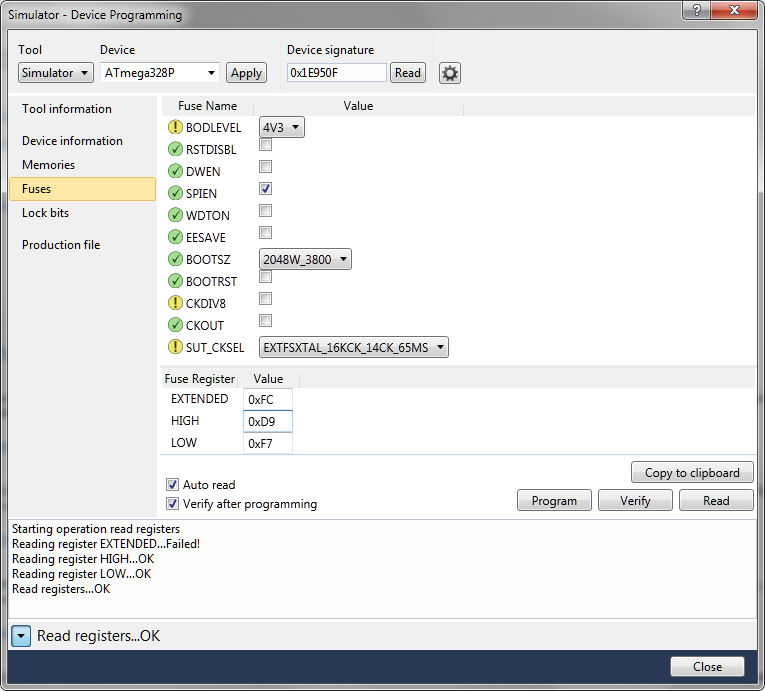Click the Apply button

246,73
